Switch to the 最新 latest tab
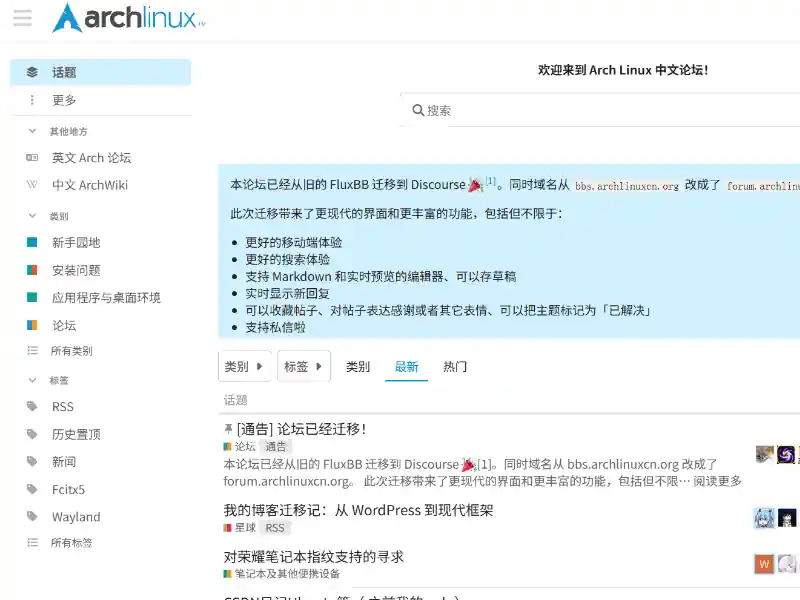Screen dimensions: 800x600 point(407,366)
